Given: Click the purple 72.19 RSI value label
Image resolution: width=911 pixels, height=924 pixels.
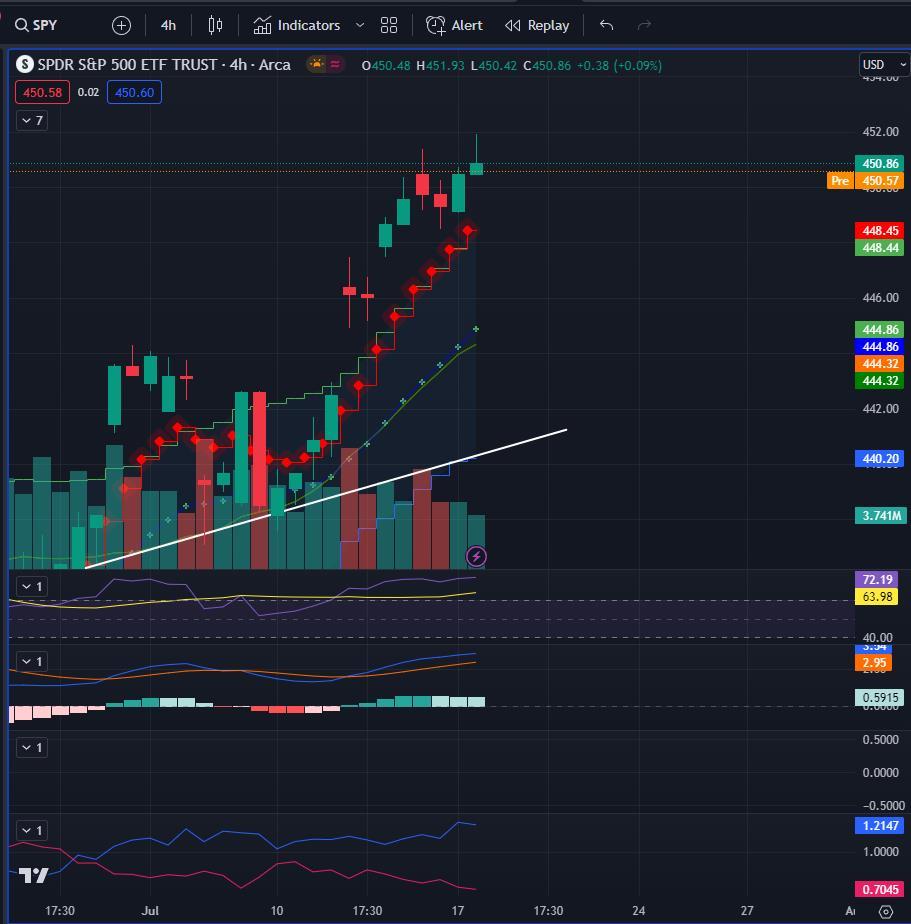Looking at the screenshot, I should coord(876,579).
